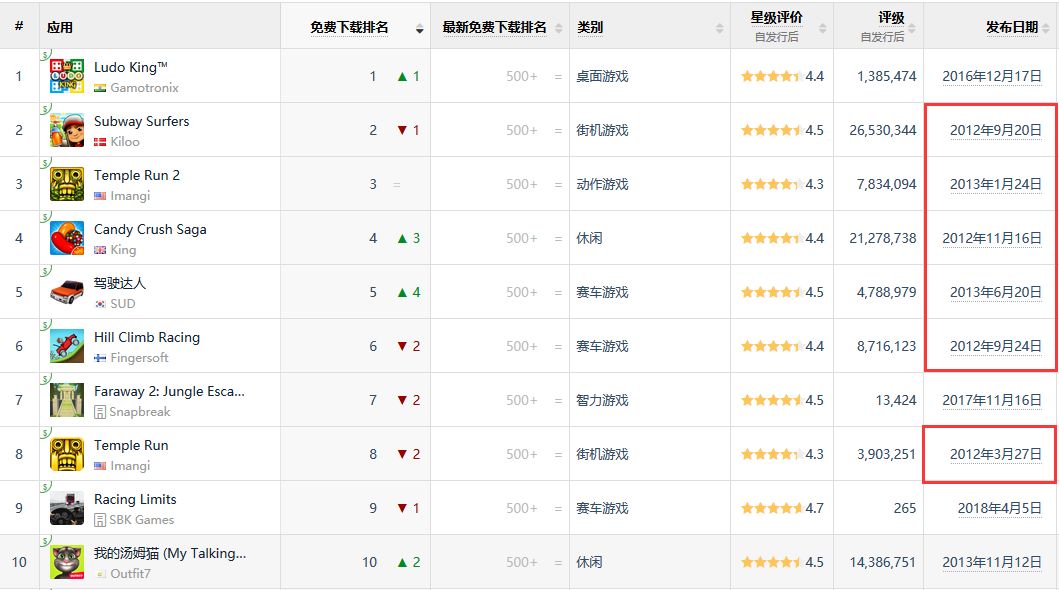Open the Ludo King™ app link

click(x=130, y=67)
